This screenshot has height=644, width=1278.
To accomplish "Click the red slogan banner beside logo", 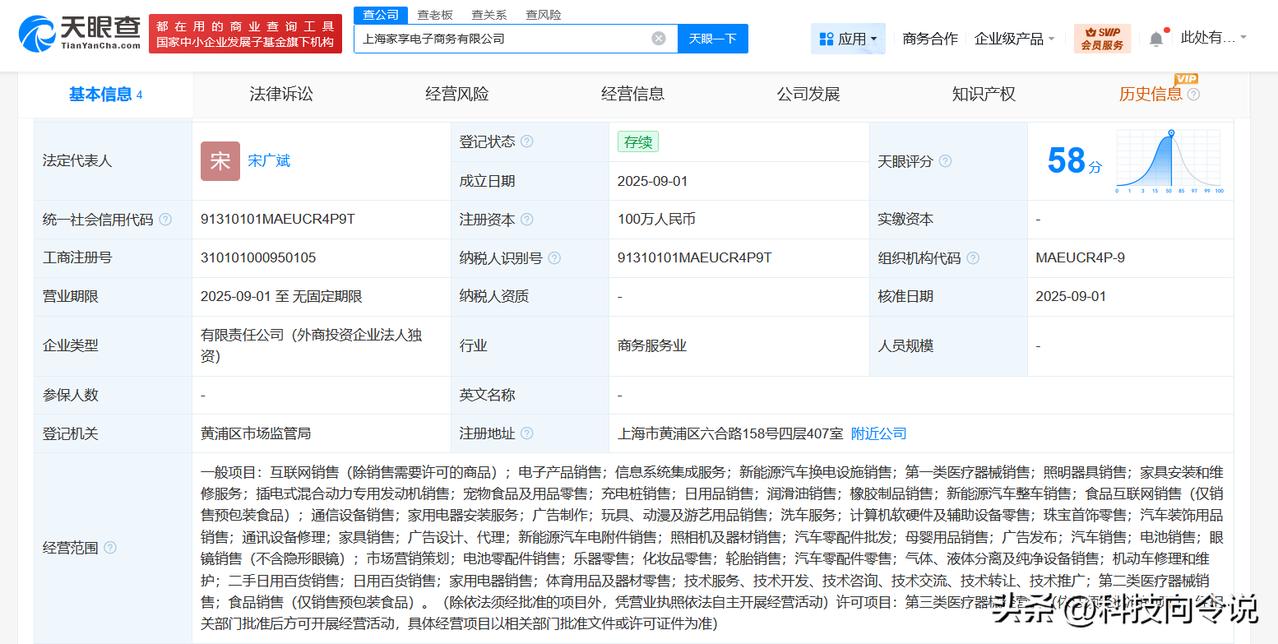I will (245, 34).
